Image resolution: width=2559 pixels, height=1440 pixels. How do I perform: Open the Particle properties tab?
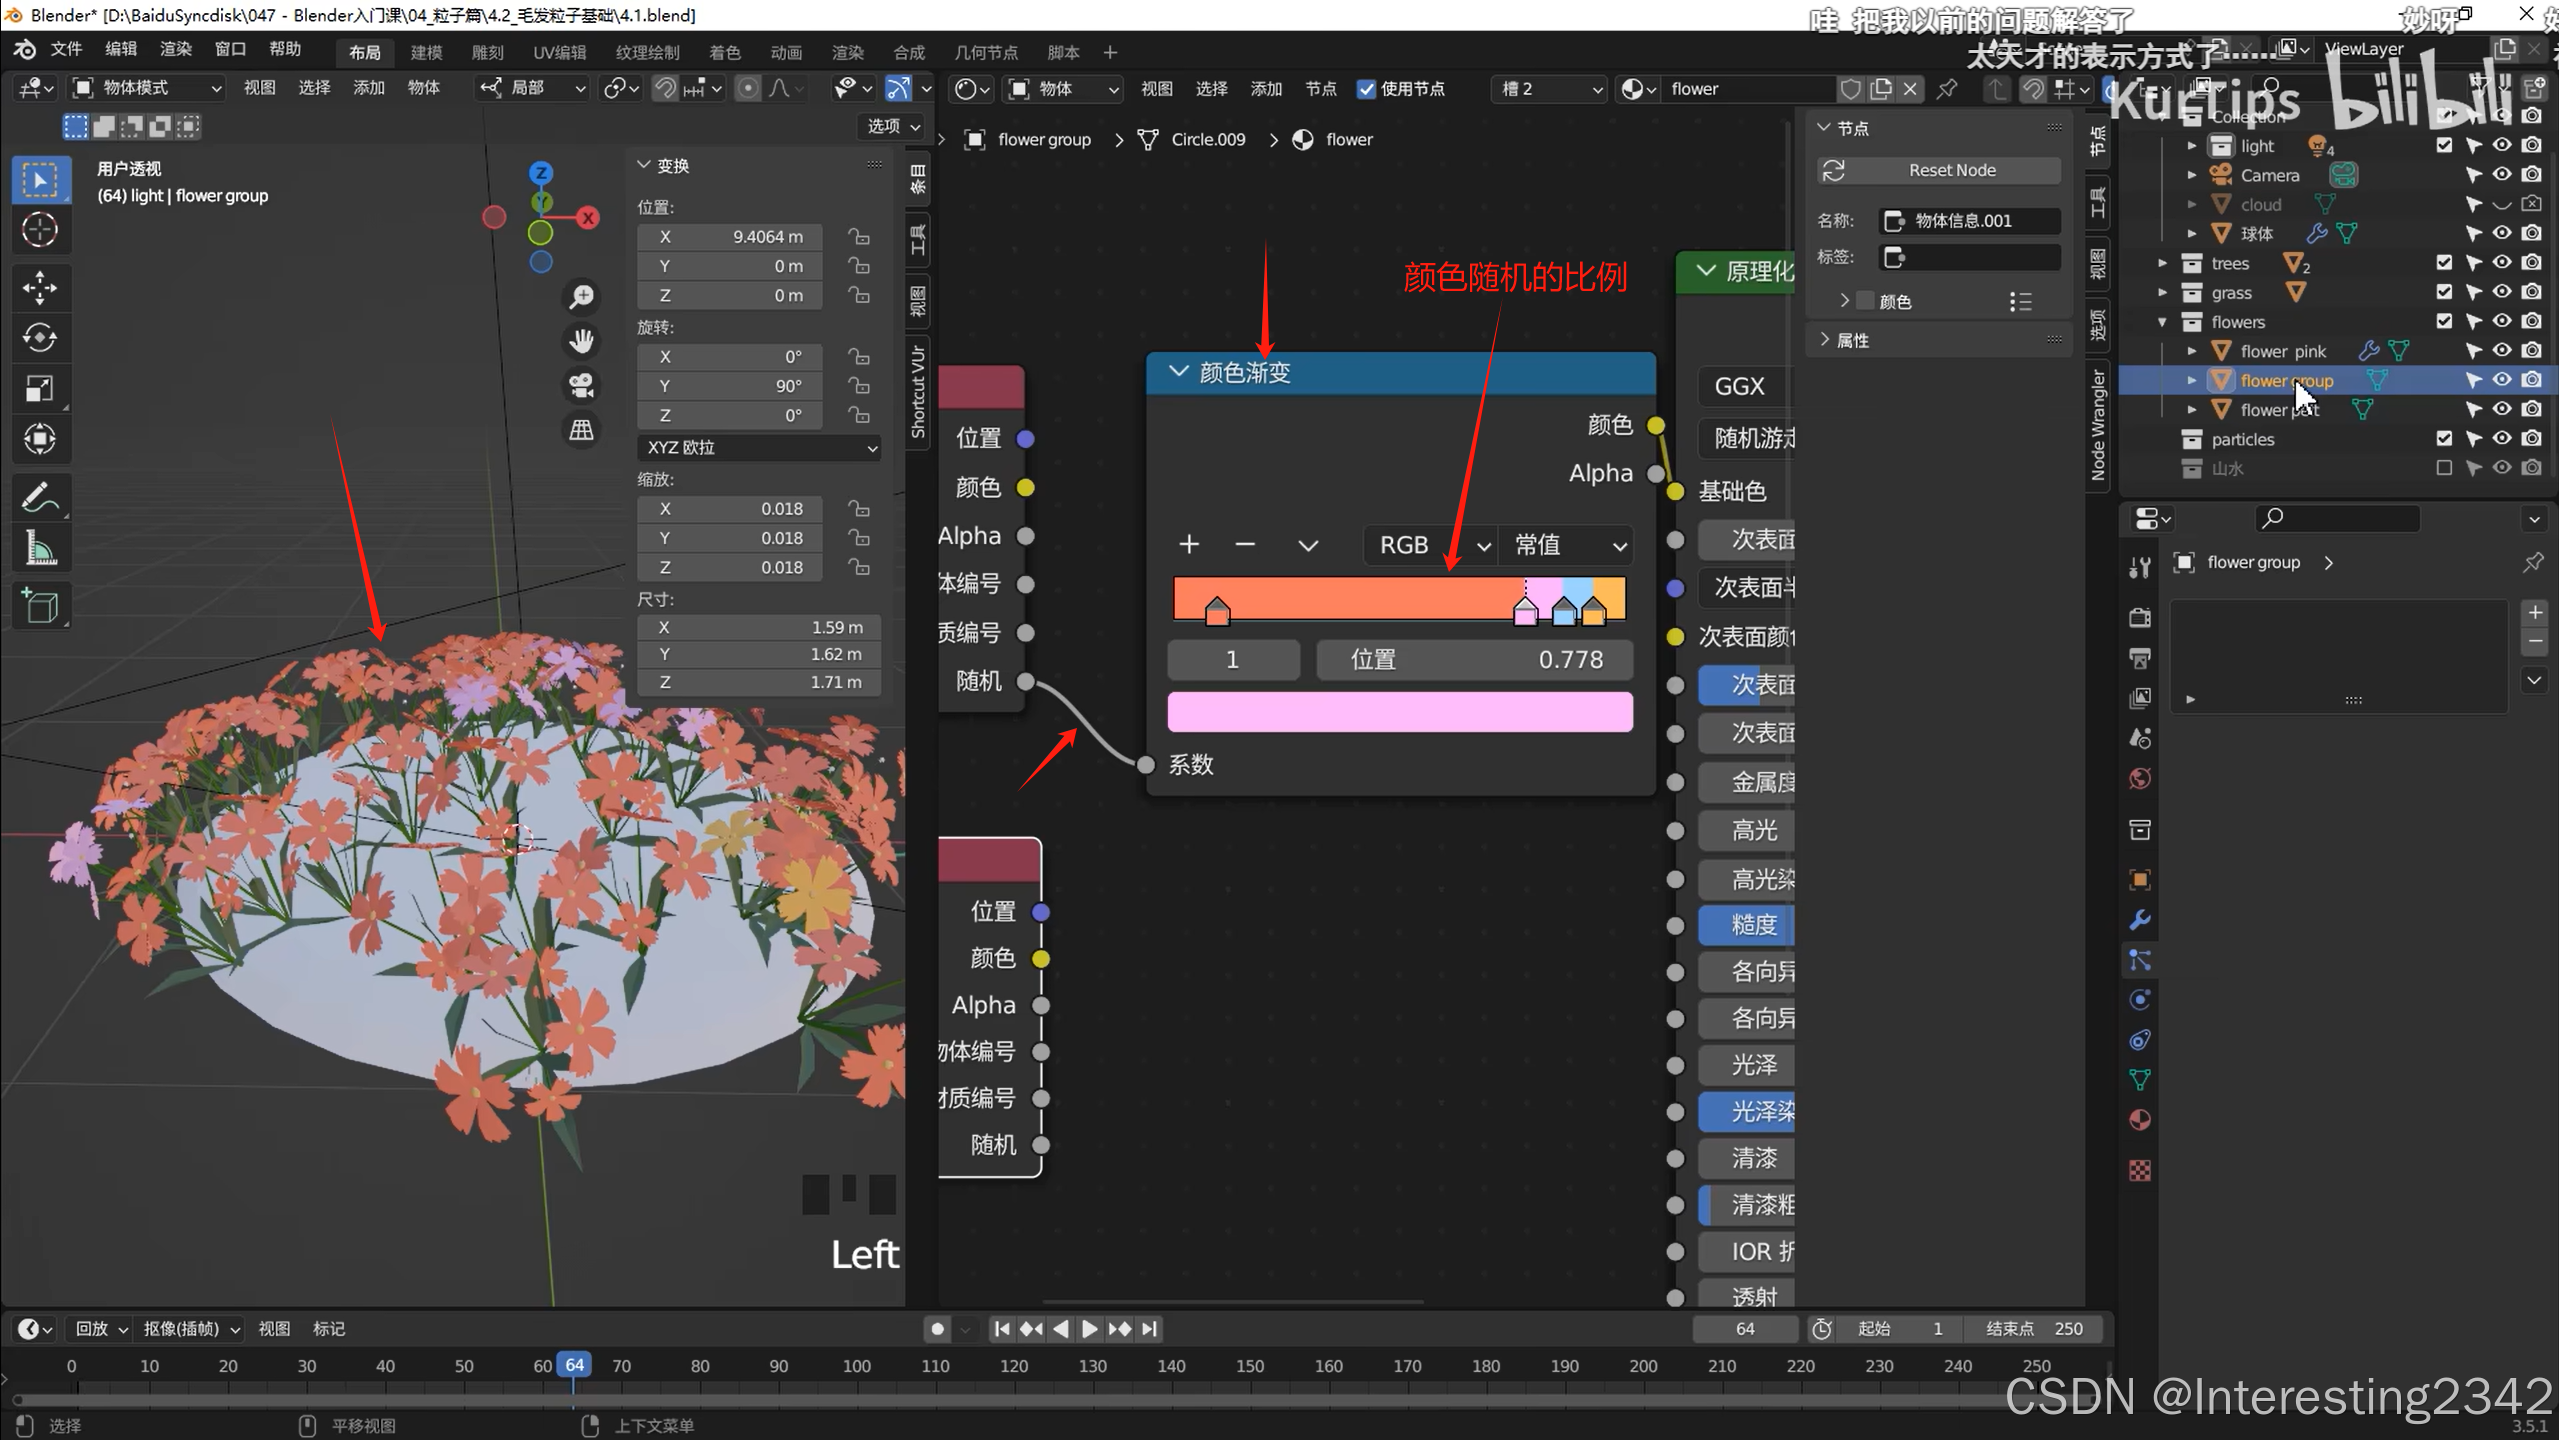(x=2139, y=960)
